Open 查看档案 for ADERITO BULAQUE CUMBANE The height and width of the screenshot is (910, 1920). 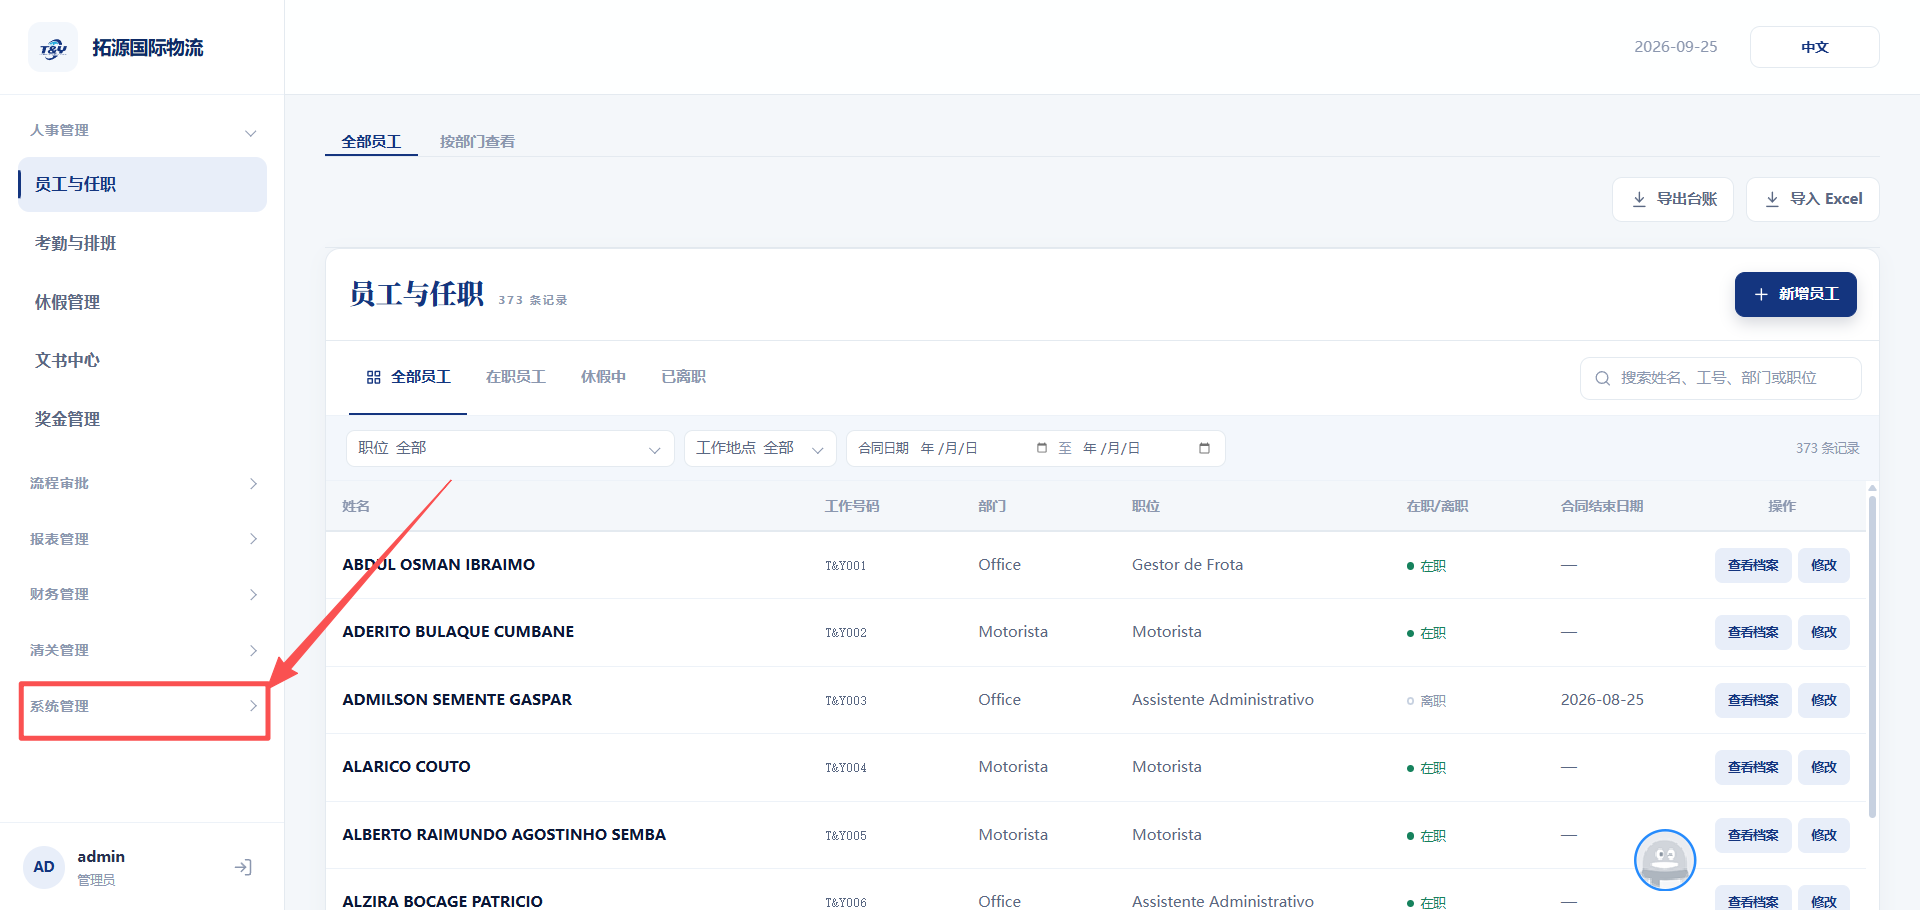[x=1752, y=632]
